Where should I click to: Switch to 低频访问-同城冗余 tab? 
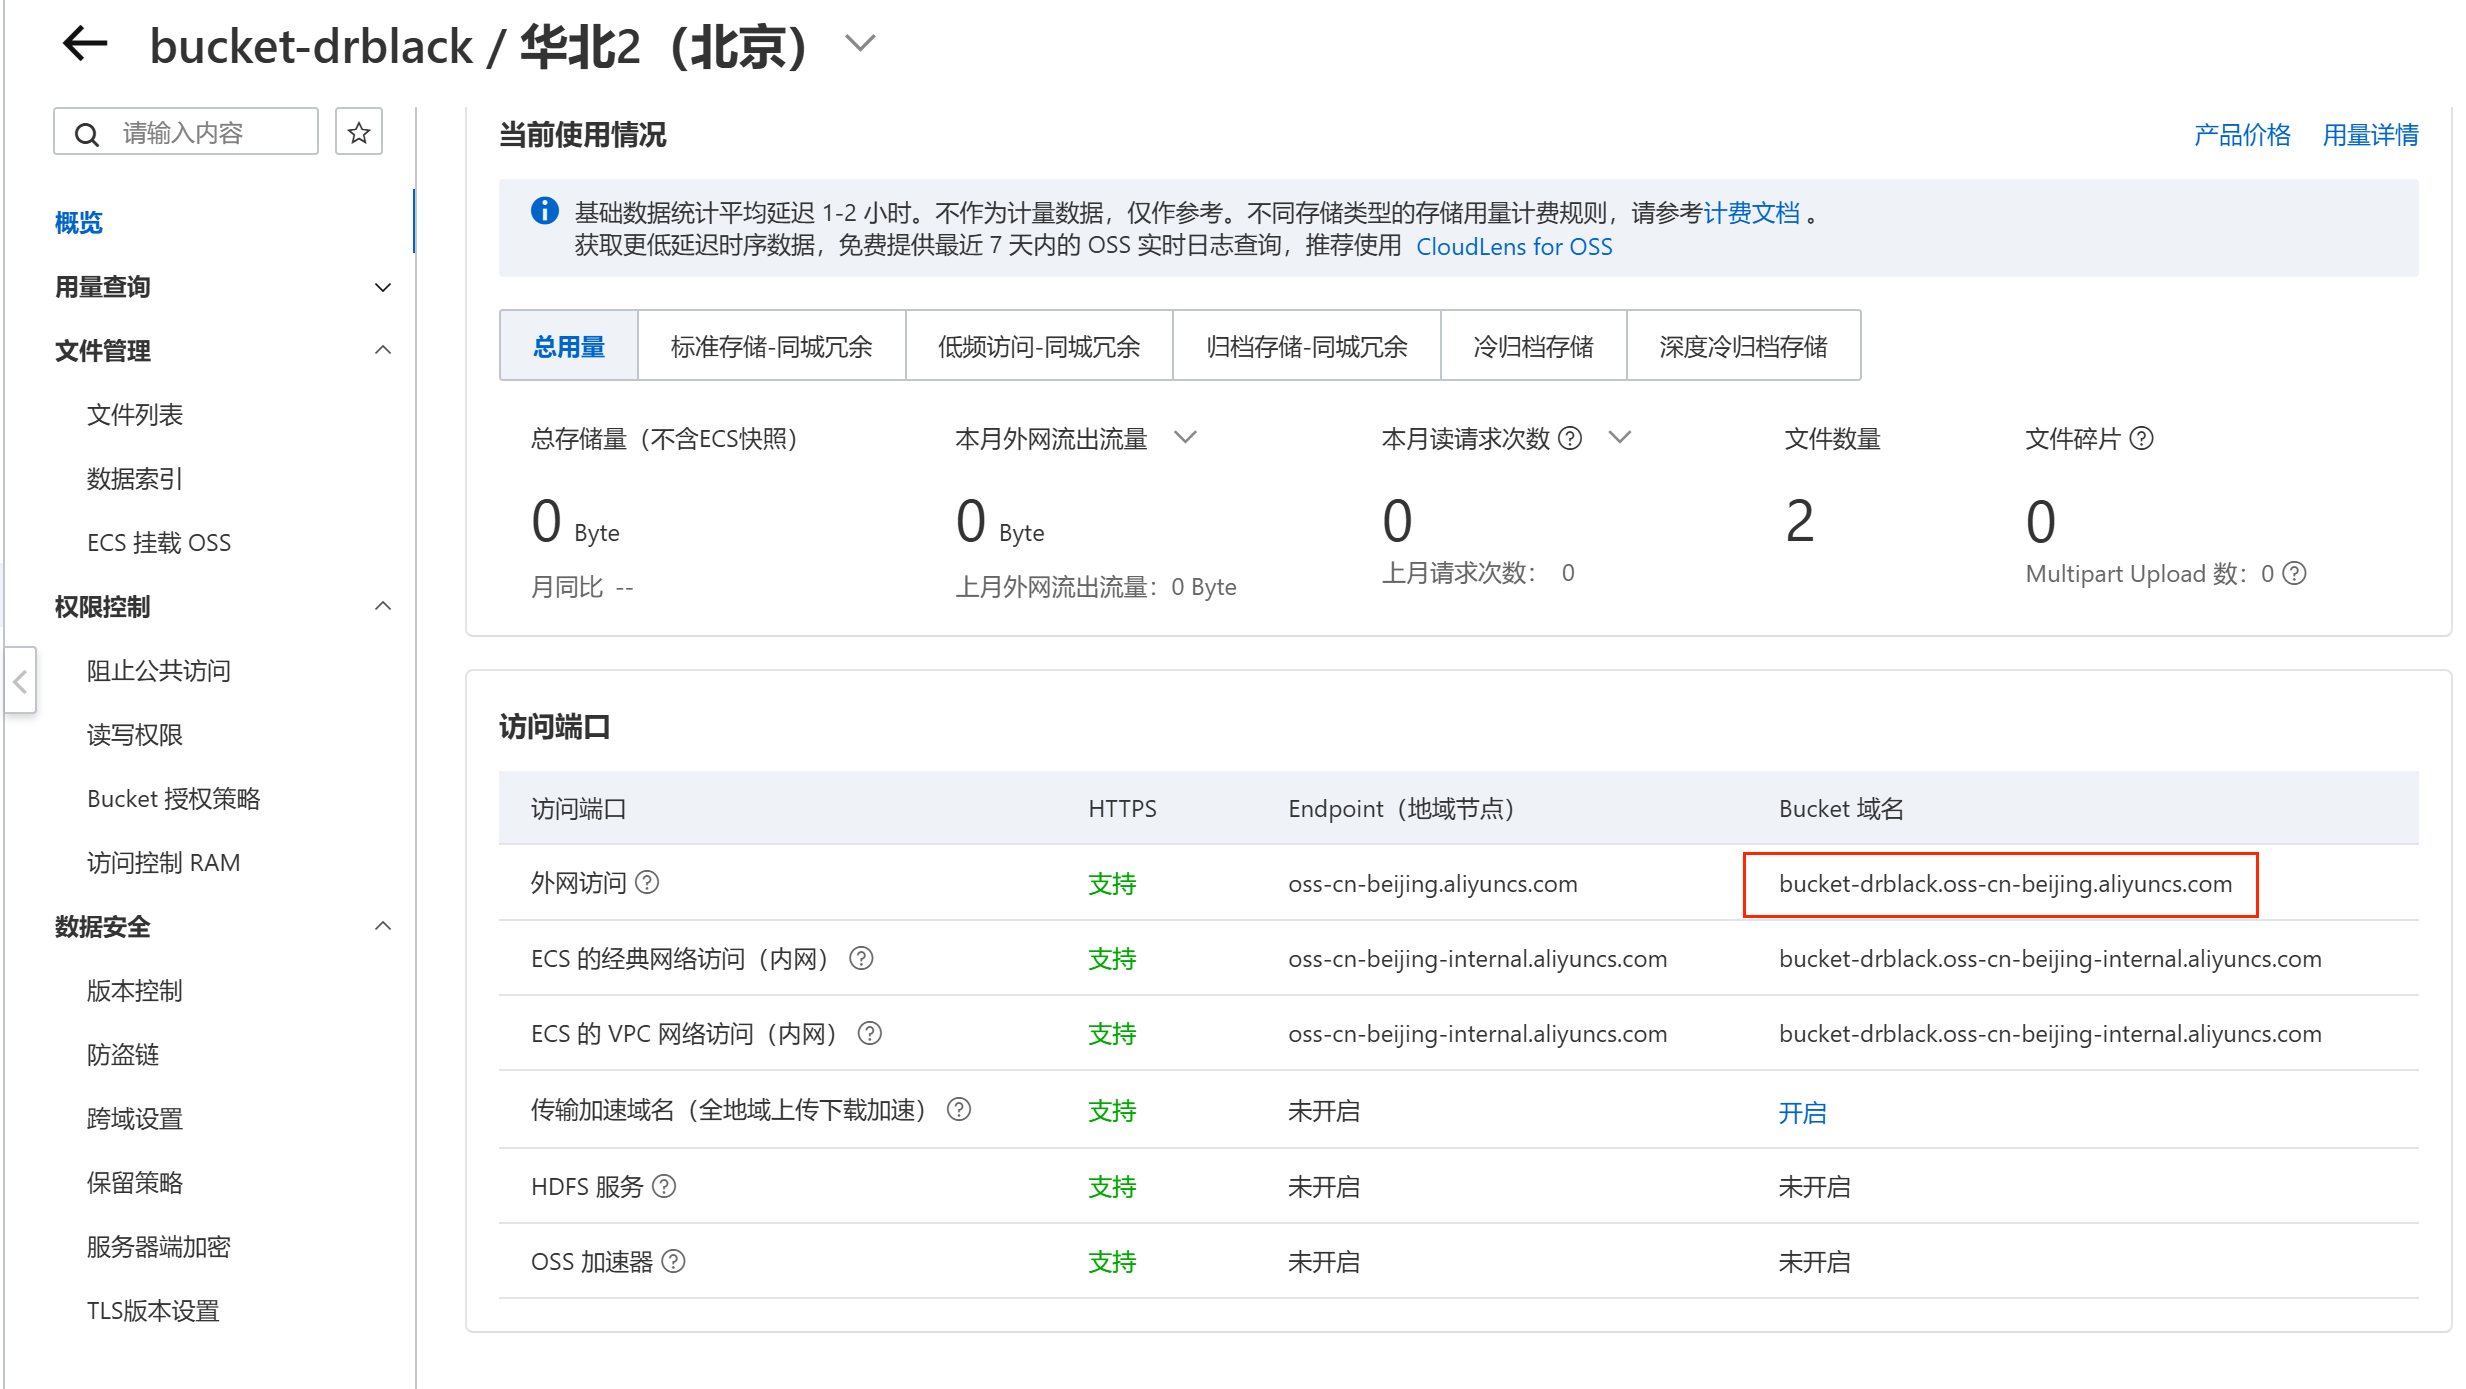pyautogui.click(x=1039, y=346)
